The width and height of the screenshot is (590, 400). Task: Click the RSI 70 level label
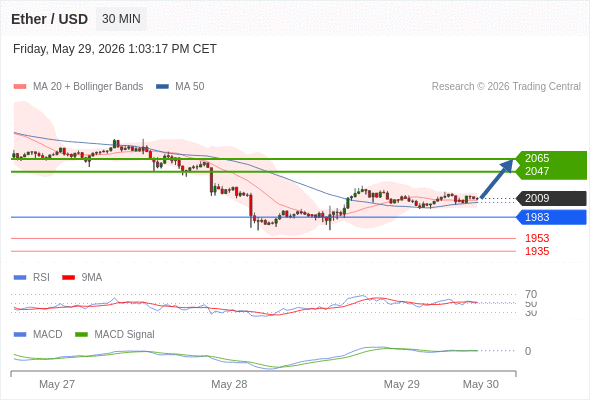pos(531,294)
